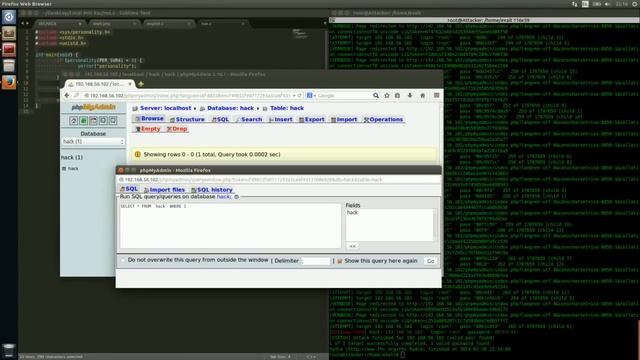Click the Empty table link

148,129
